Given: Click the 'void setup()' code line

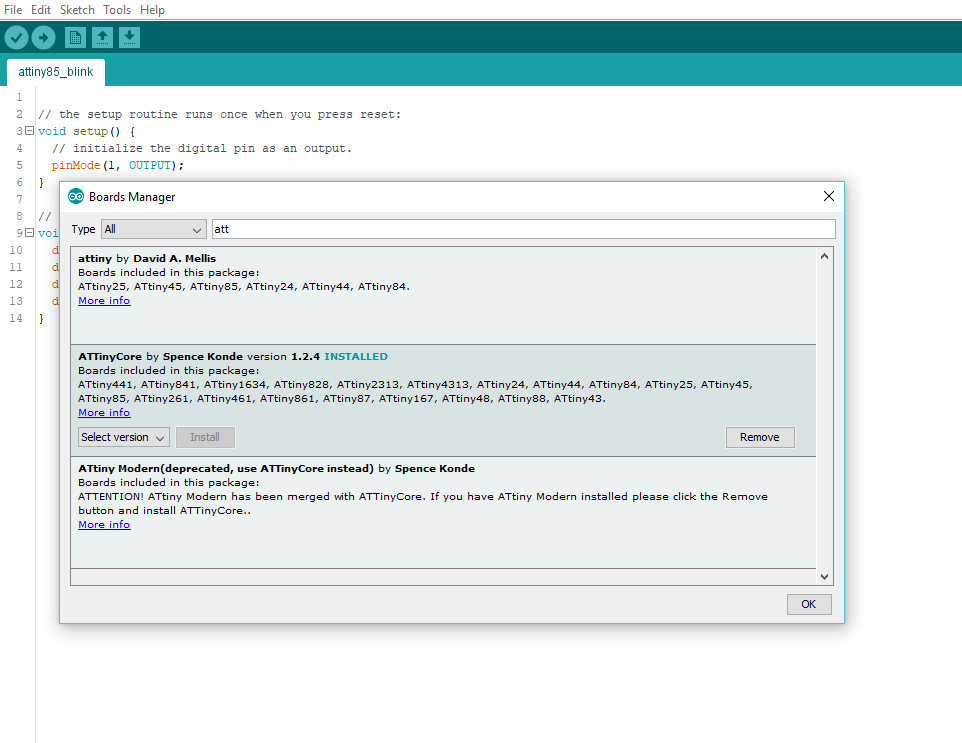Looking at the screenshot, I should click(x=87, y=131).
